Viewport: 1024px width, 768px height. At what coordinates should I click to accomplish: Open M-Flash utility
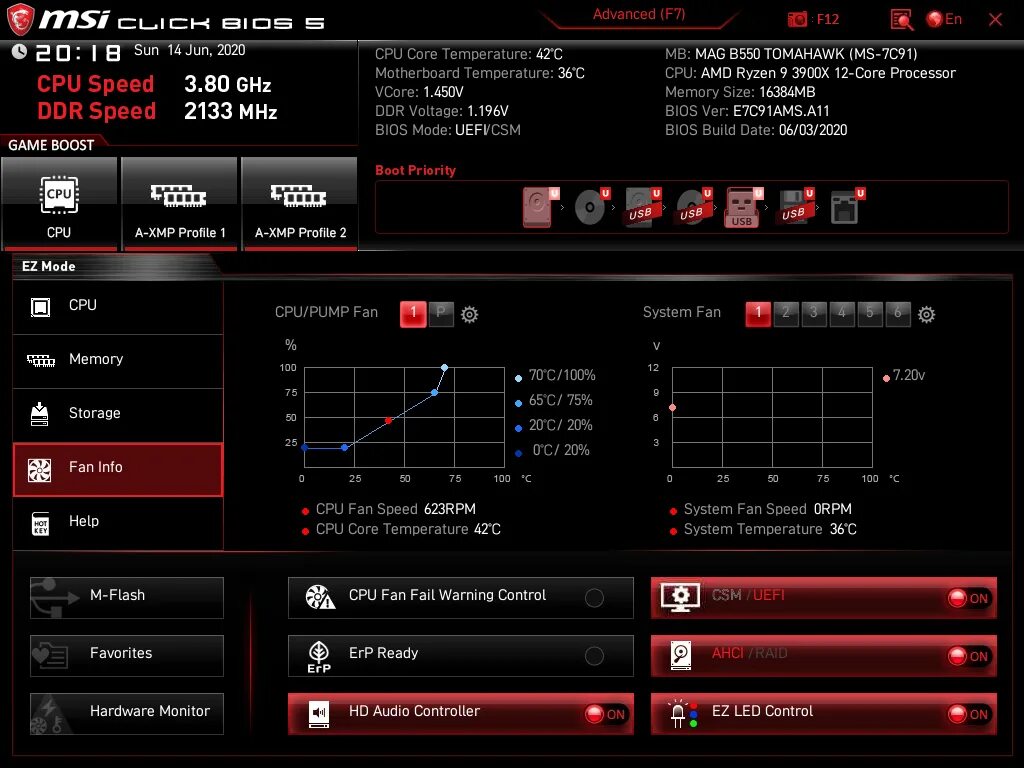pyautogui.click(x=127, y=598)
